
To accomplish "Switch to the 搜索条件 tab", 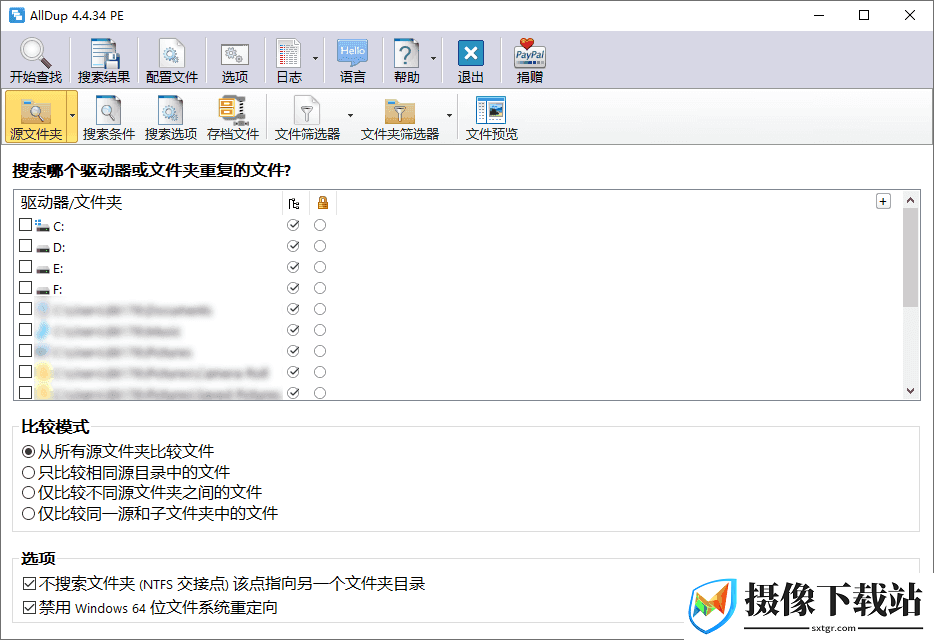I will pyautogui.click(x=108, y=117).
